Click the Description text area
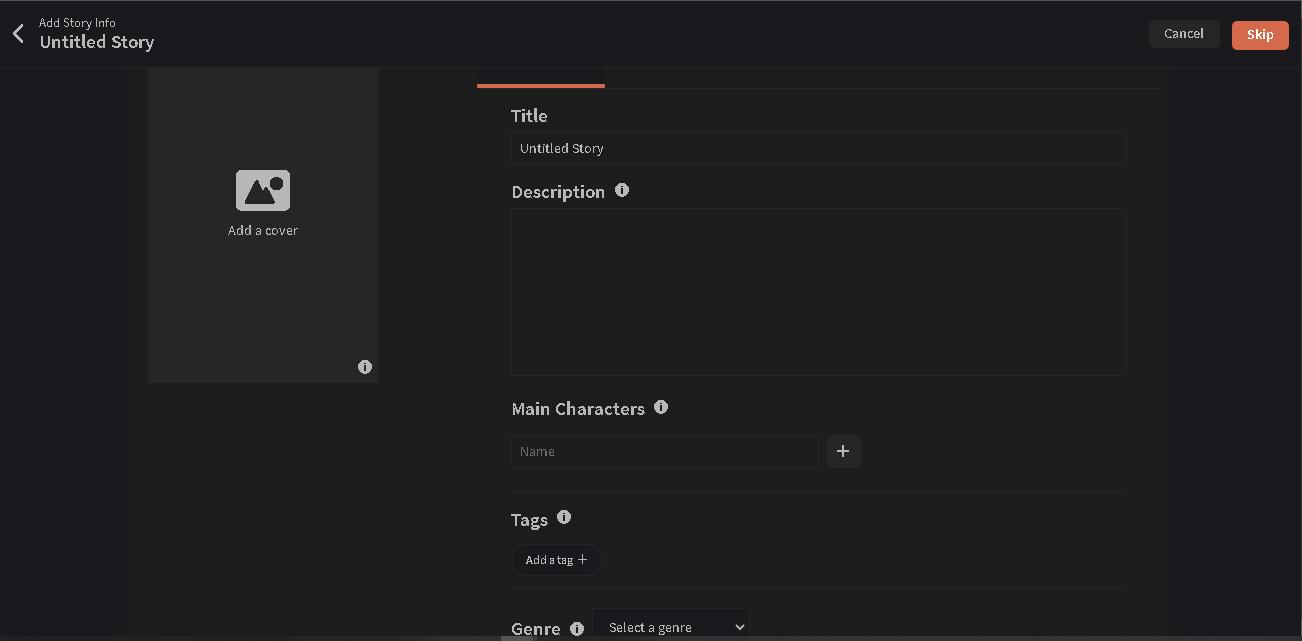Image resolution: width=1302 pixels, height=641 pixels. tap(818, 291)
